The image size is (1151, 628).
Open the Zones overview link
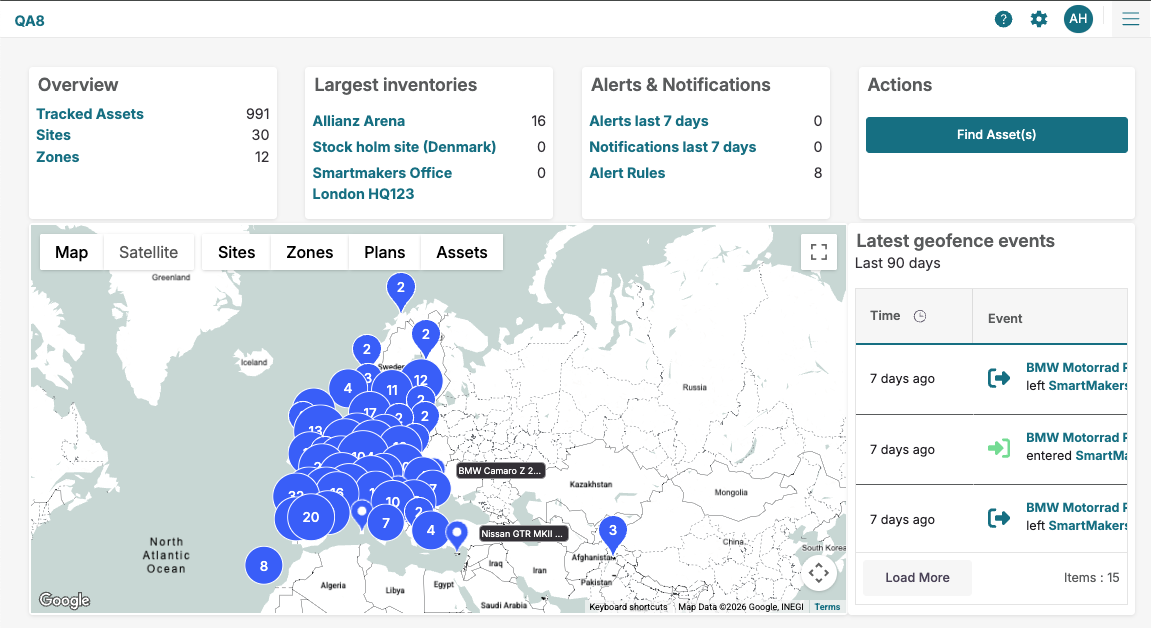[x=57, y=157]
